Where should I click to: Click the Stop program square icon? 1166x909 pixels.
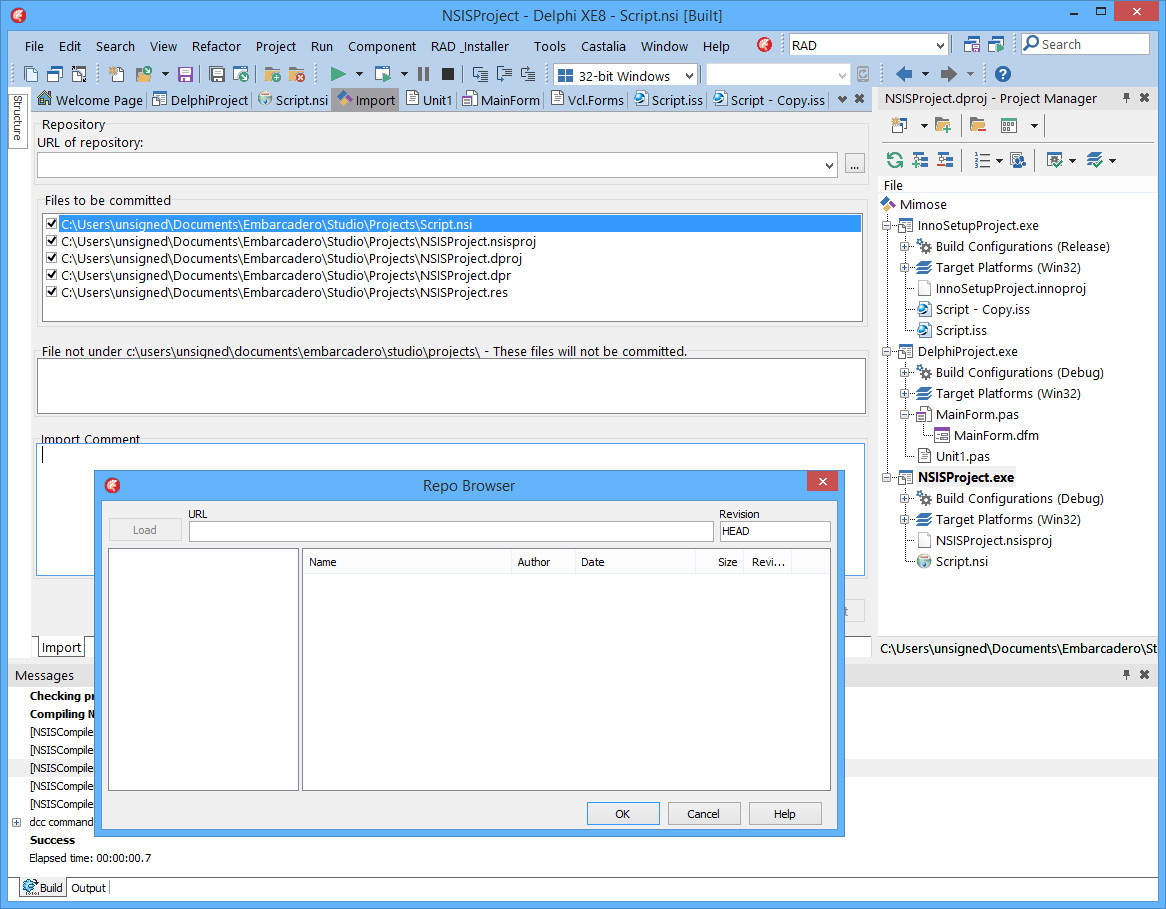(448, 74)
